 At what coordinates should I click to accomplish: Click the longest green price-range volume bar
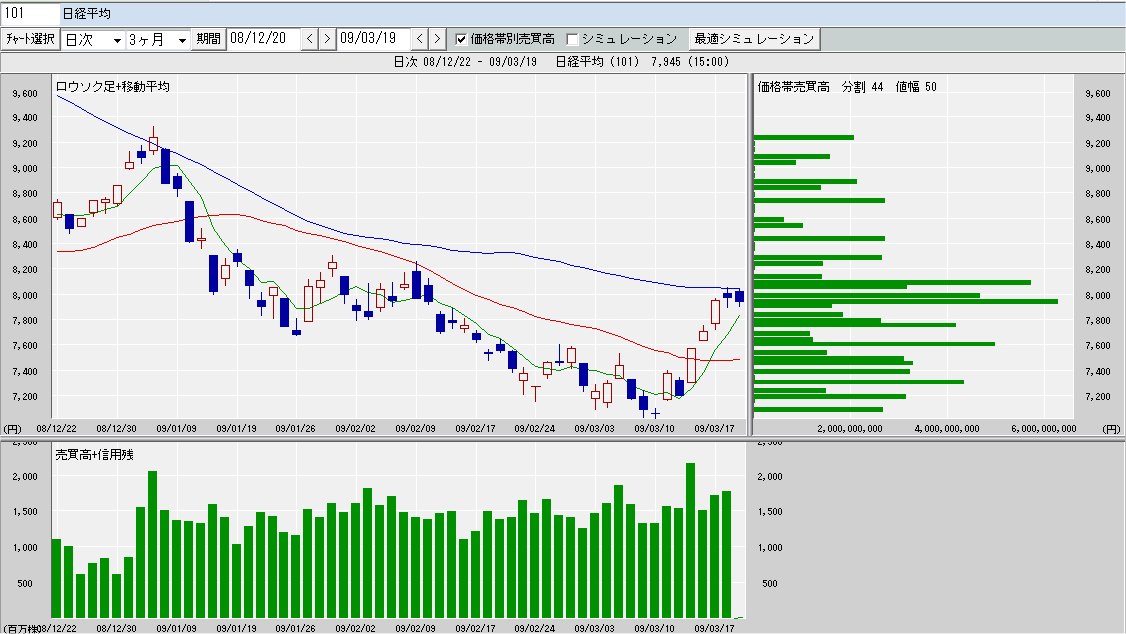(x=905, y=301)
